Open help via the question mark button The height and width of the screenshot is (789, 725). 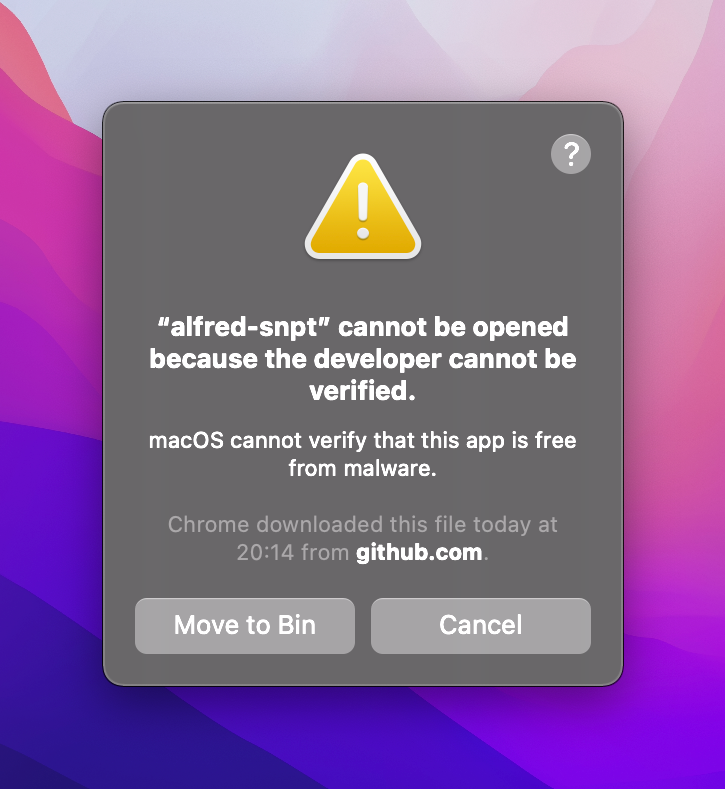pyautogui.click(x=571, y=154)
